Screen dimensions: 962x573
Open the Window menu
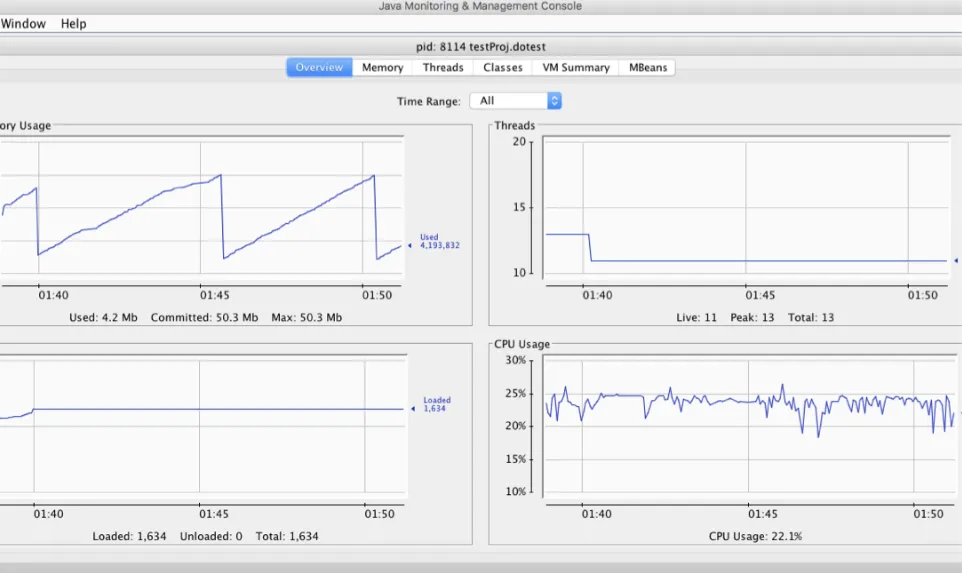23,24
